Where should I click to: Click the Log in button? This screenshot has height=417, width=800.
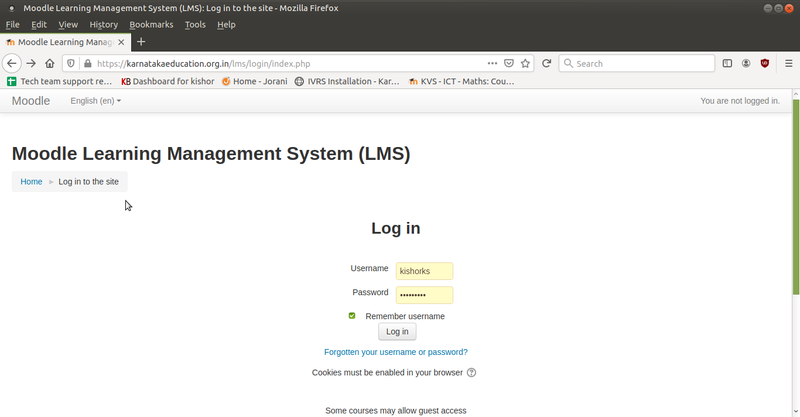(x=397, y=332)
